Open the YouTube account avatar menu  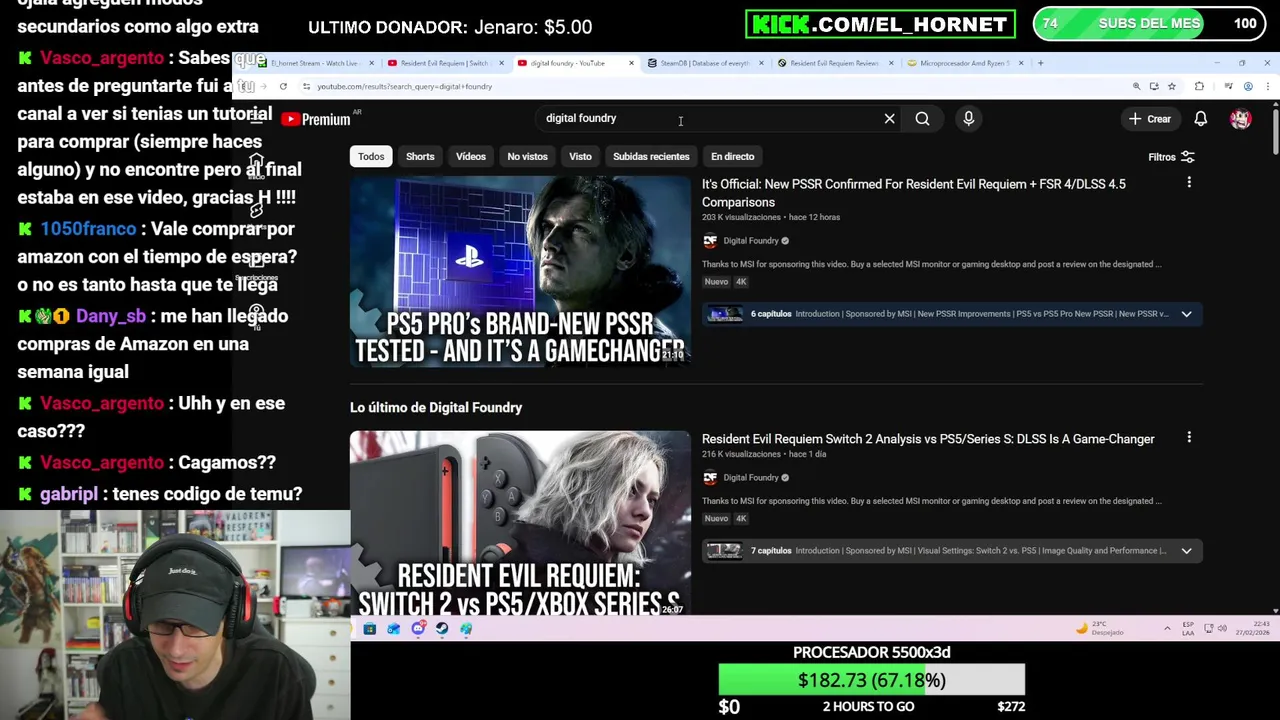[1241, 119]
